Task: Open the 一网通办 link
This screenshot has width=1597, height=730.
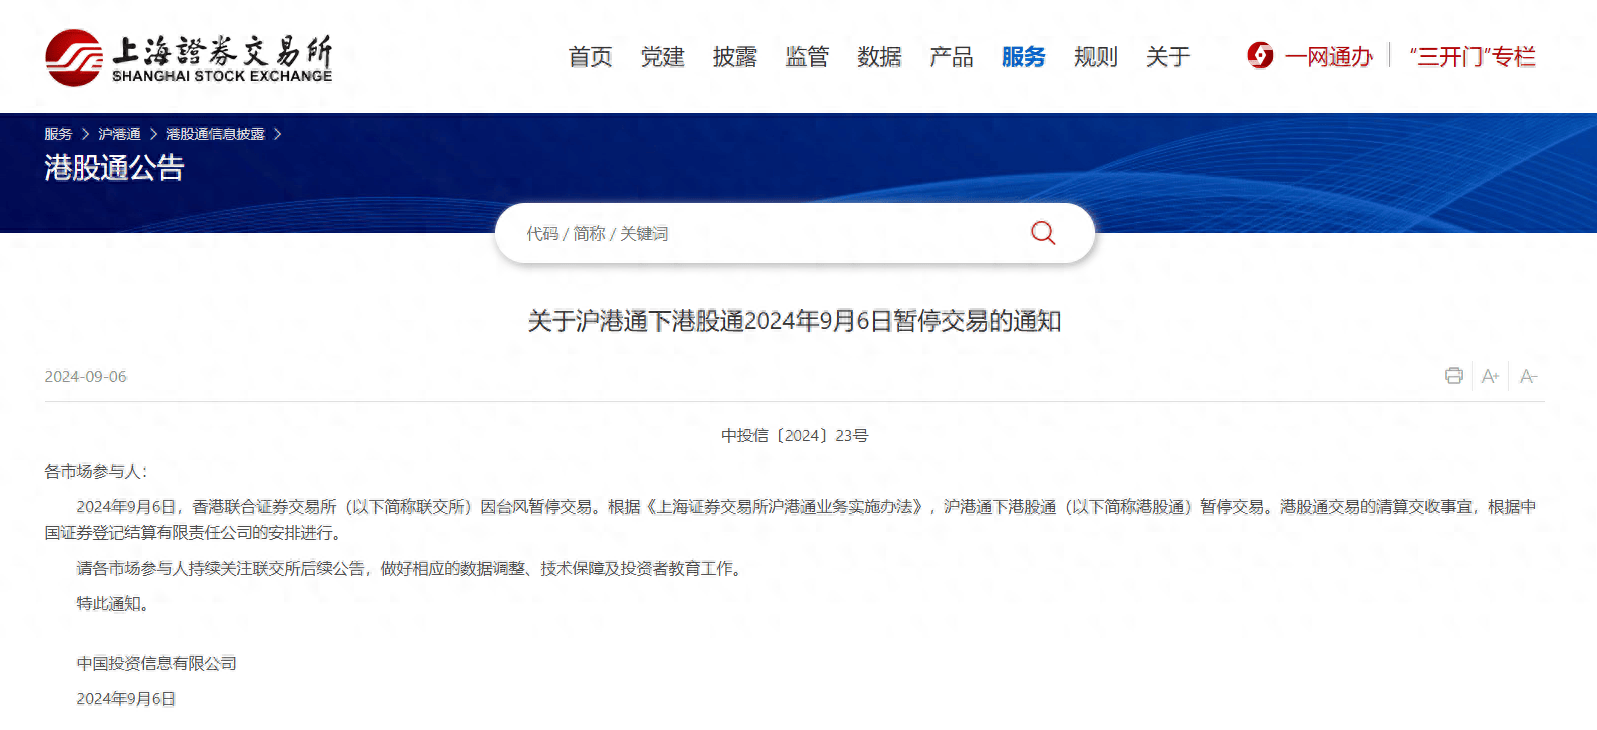Action: pos(1329,57)
